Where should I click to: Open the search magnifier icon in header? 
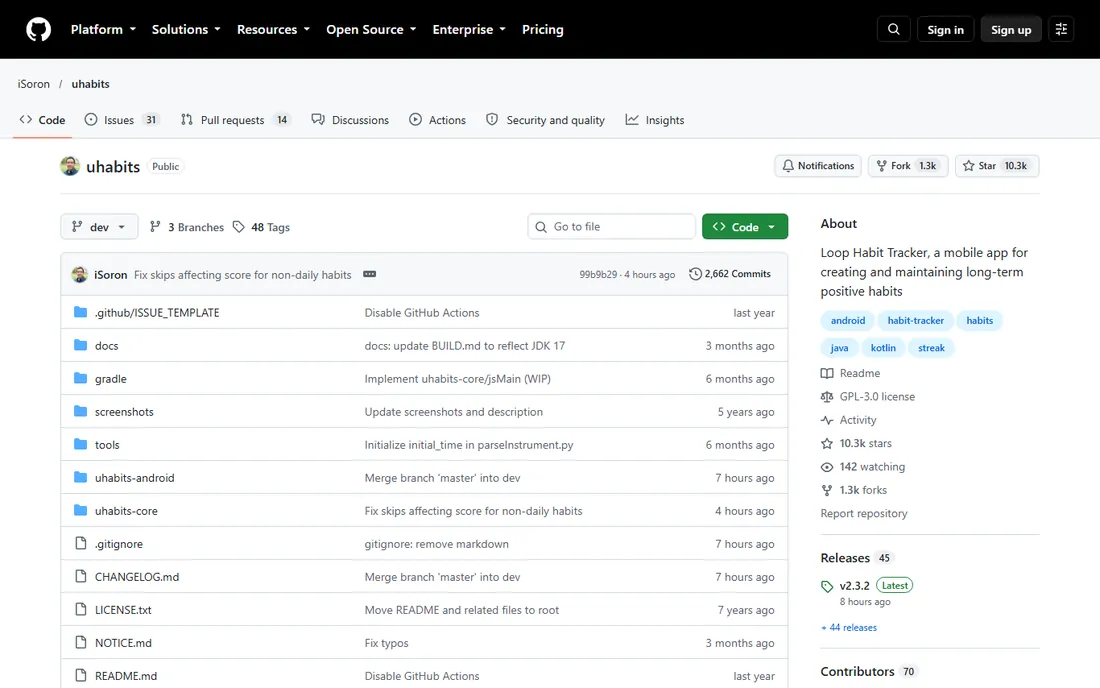(x=893, y=29)
